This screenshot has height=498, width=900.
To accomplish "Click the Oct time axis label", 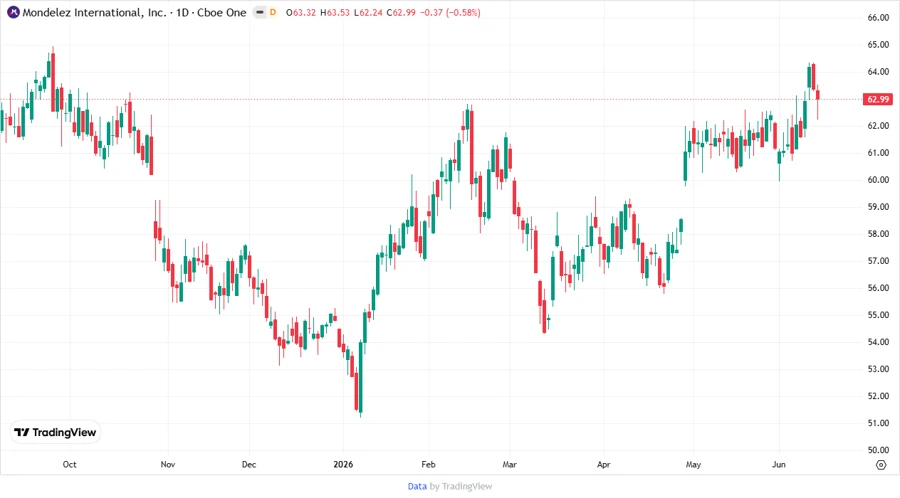I will (x=69, y=465).
